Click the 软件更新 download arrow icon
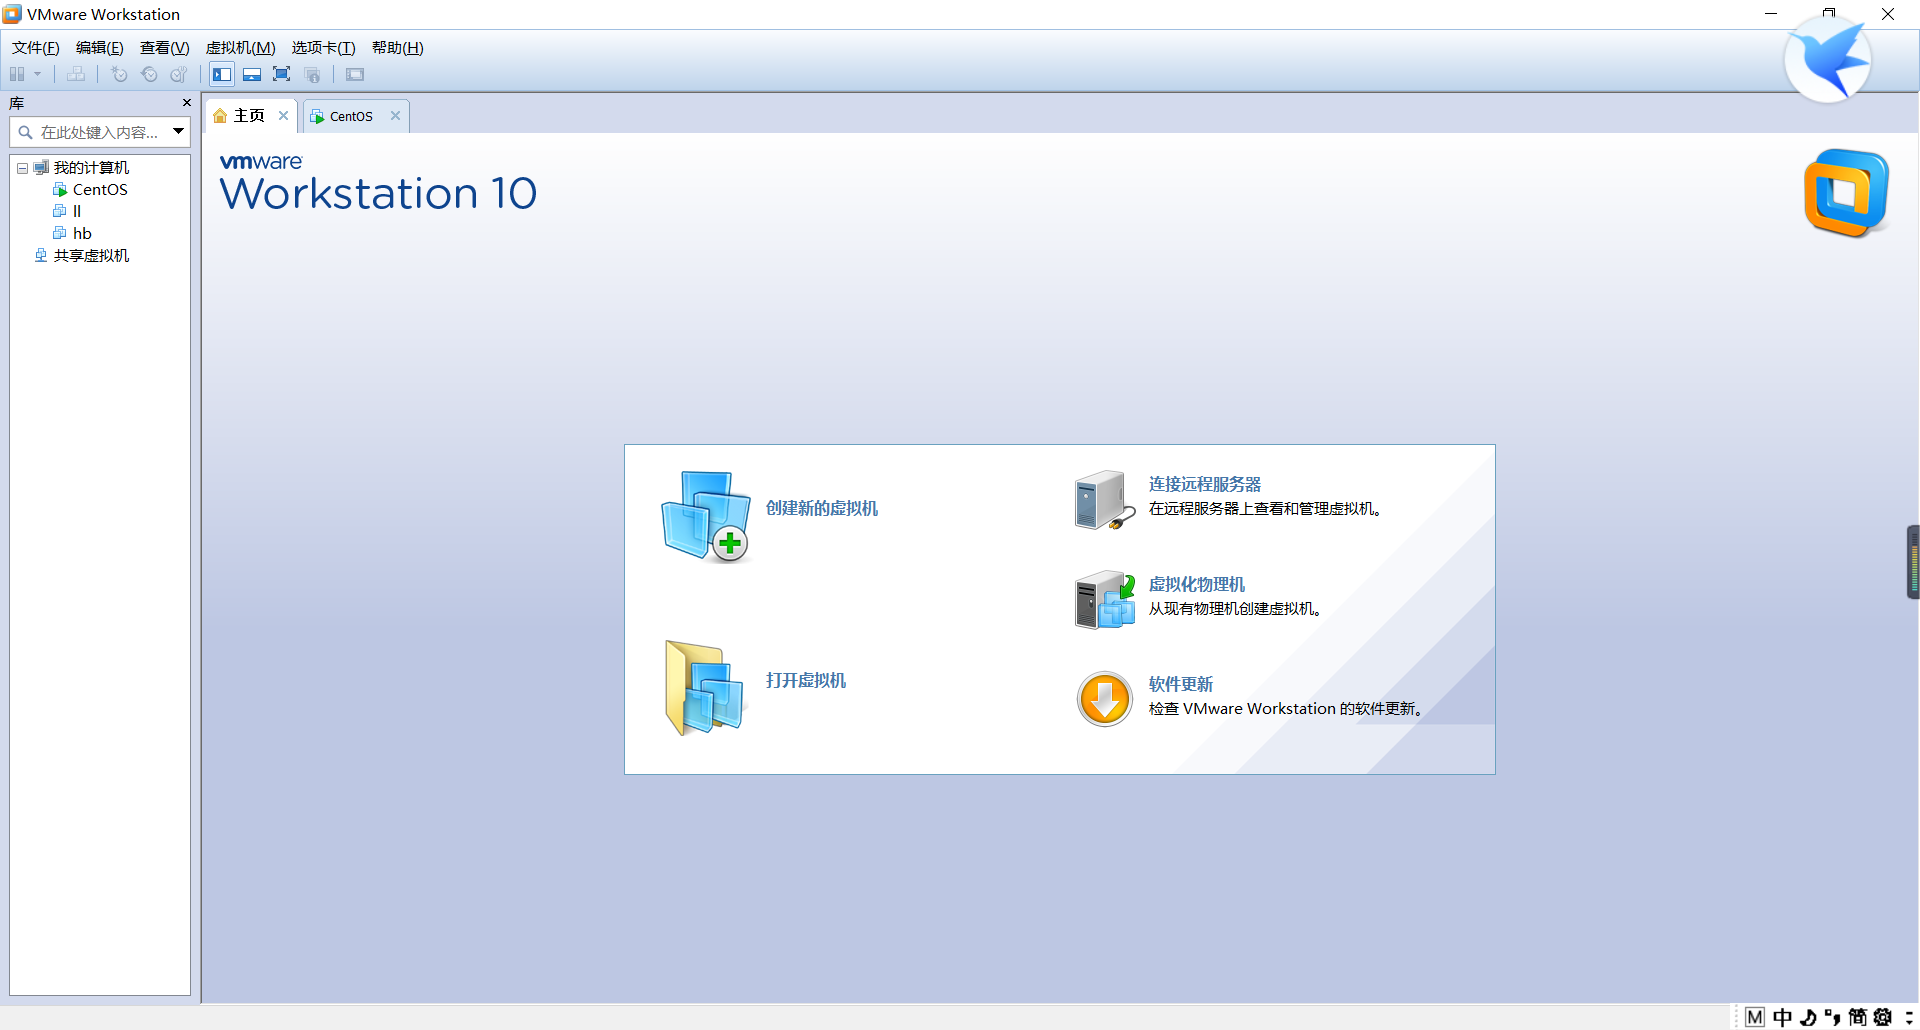 1105,698
